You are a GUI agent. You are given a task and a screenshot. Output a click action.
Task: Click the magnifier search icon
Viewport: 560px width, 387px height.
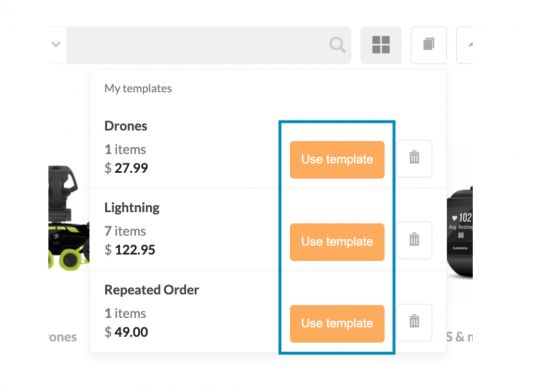click(337, 45)
